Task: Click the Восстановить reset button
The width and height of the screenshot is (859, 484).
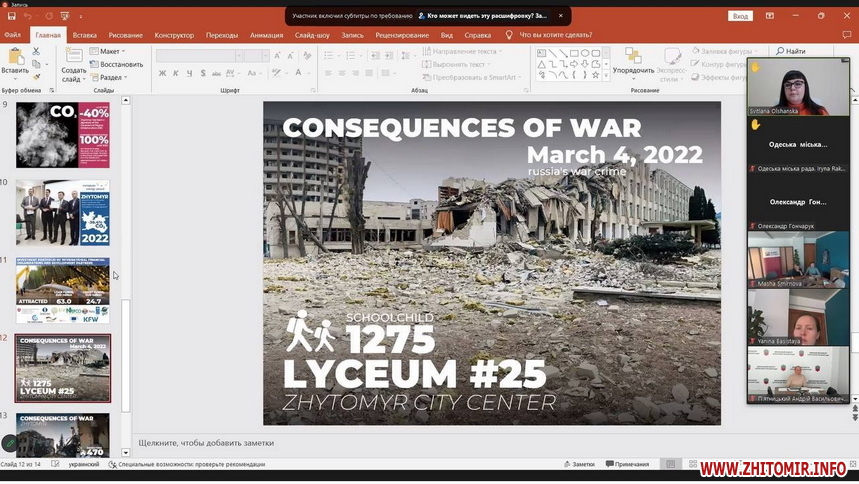Action: [117, 64]
